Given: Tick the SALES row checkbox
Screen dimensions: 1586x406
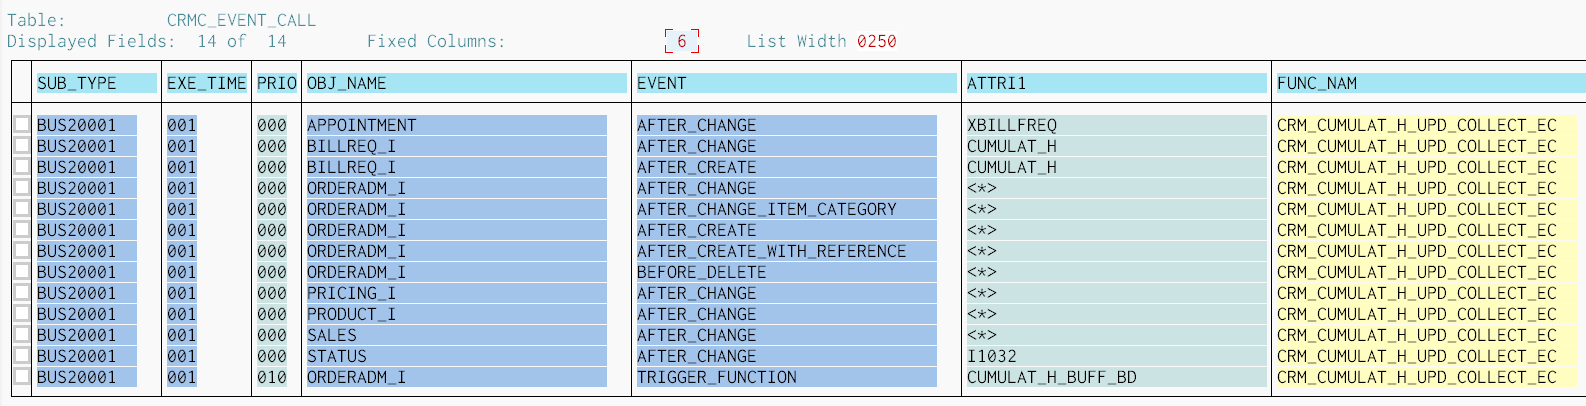Looking at the screenshot, I should [x=22, y=335].
